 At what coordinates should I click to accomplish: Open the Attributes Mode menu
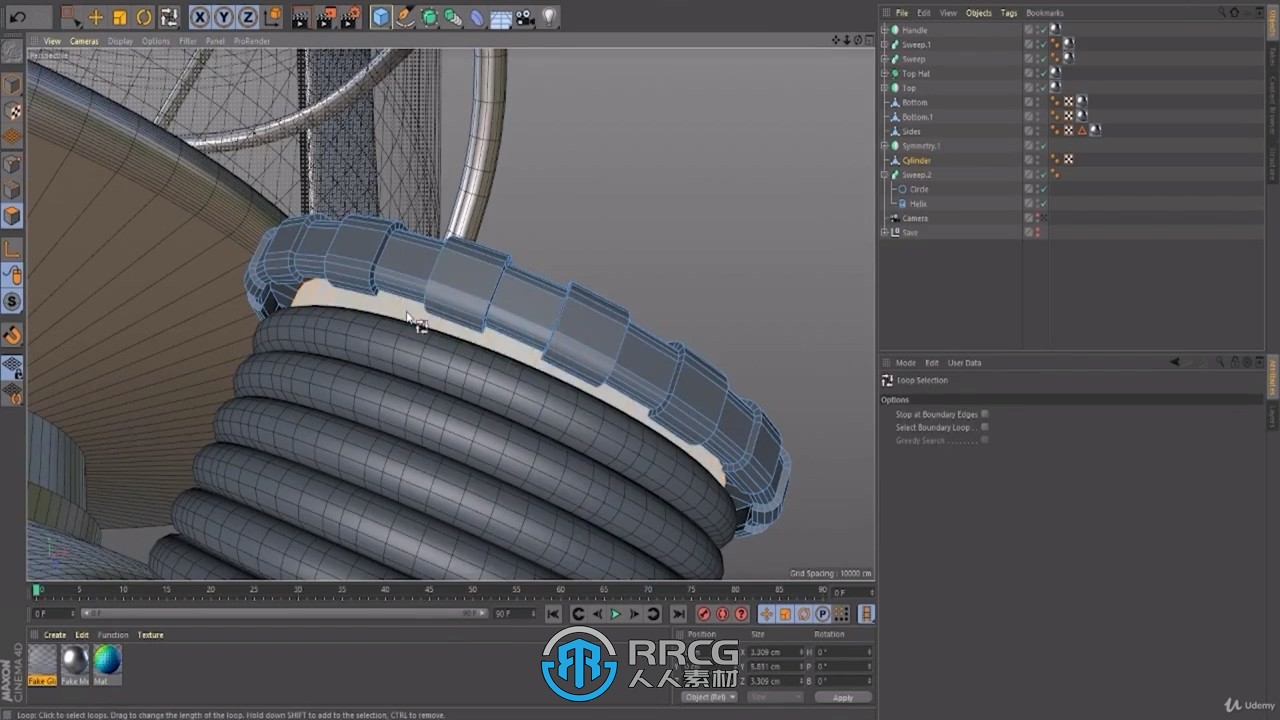coord(905,363)
